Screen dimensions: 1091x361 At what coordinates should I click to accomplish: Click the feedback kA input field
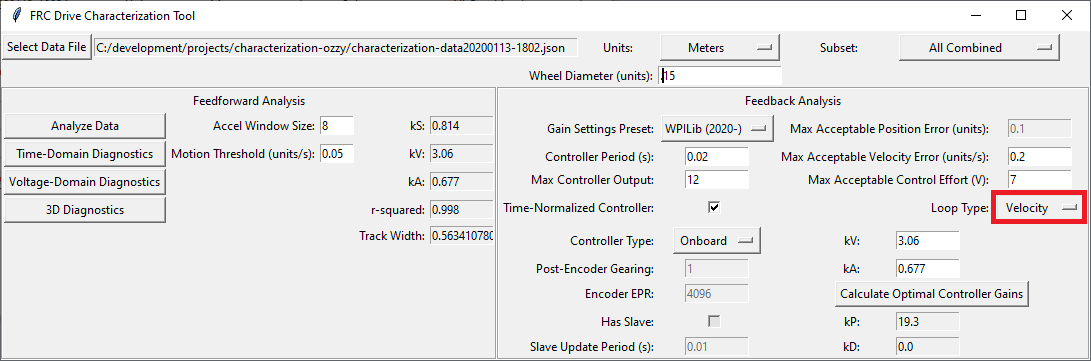pyautogui.click(x=928, y=268)
